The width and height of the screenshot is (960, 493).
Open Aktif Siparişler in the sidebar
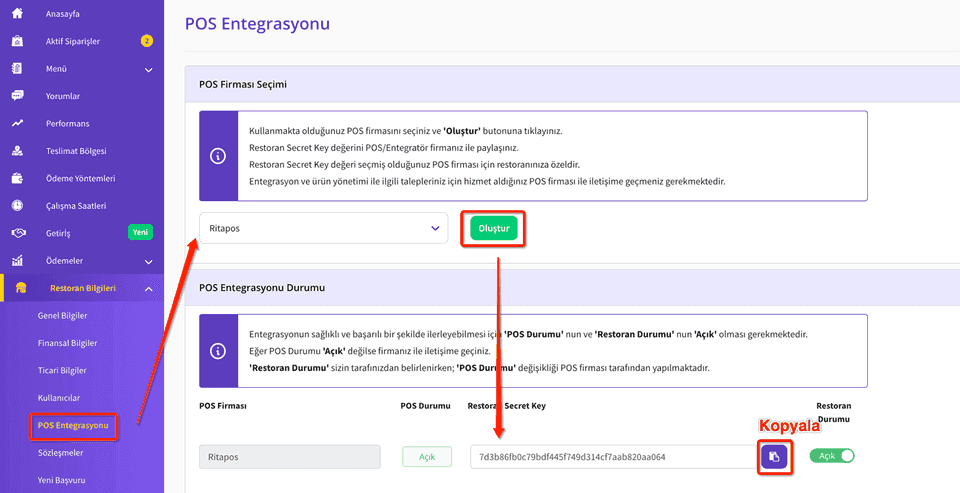click(73, 41)
